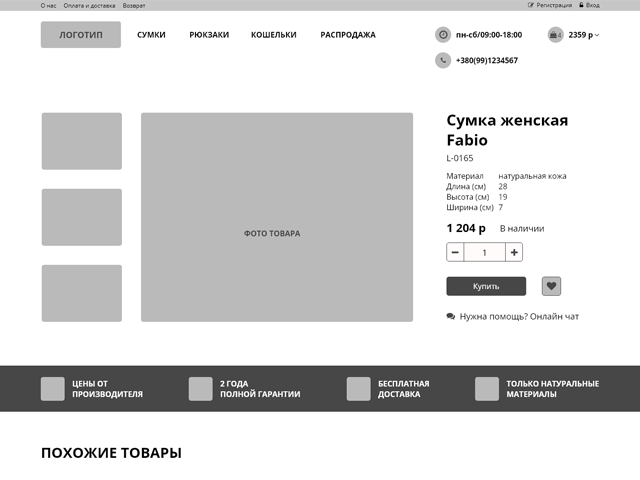Click the Вход login link
Viewport: 640px width, 480px height.
pos(593,5)
